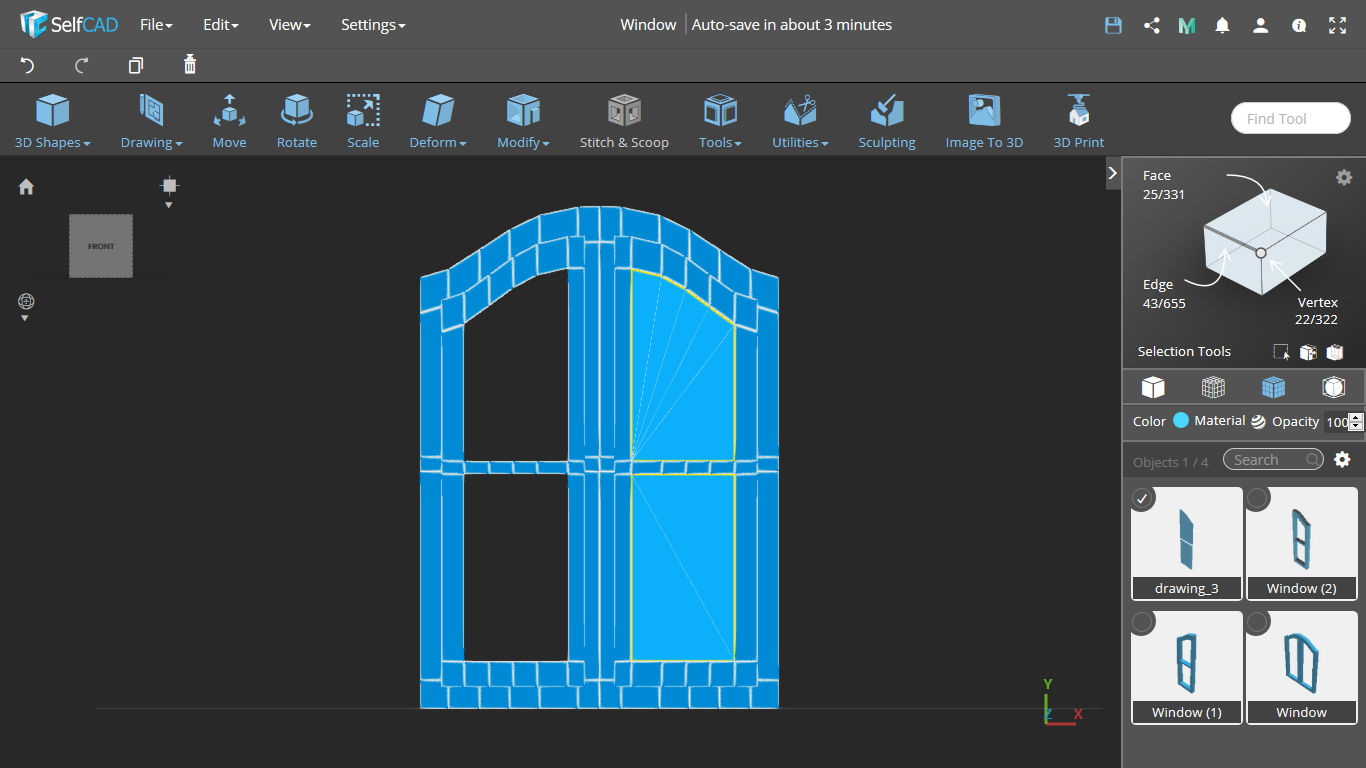Viewport: 1366px width, 768px height.
Task: Open the Utilities dropdown
Action: coord(800,121)
